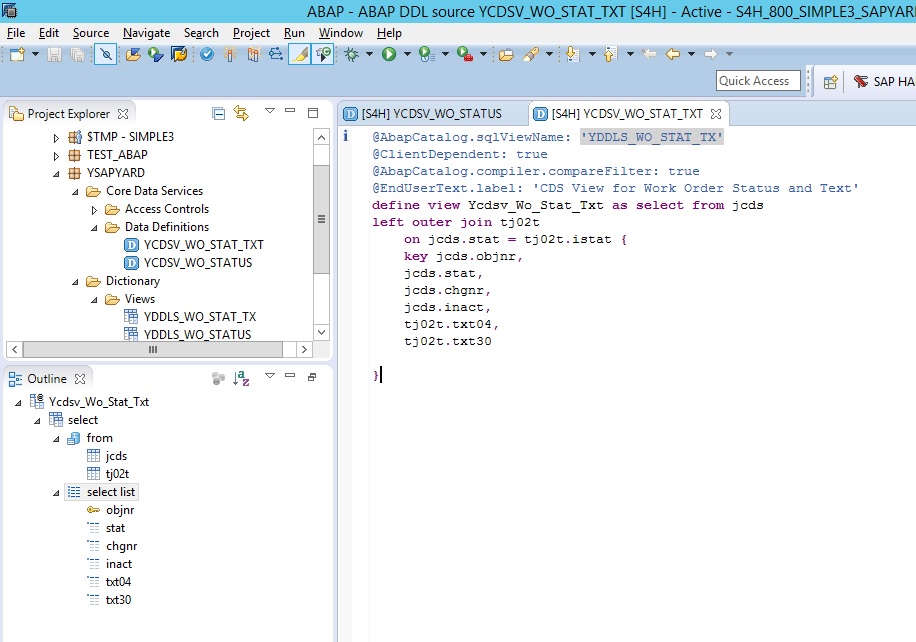Select the tj02t table in Outline

(117, 474)
